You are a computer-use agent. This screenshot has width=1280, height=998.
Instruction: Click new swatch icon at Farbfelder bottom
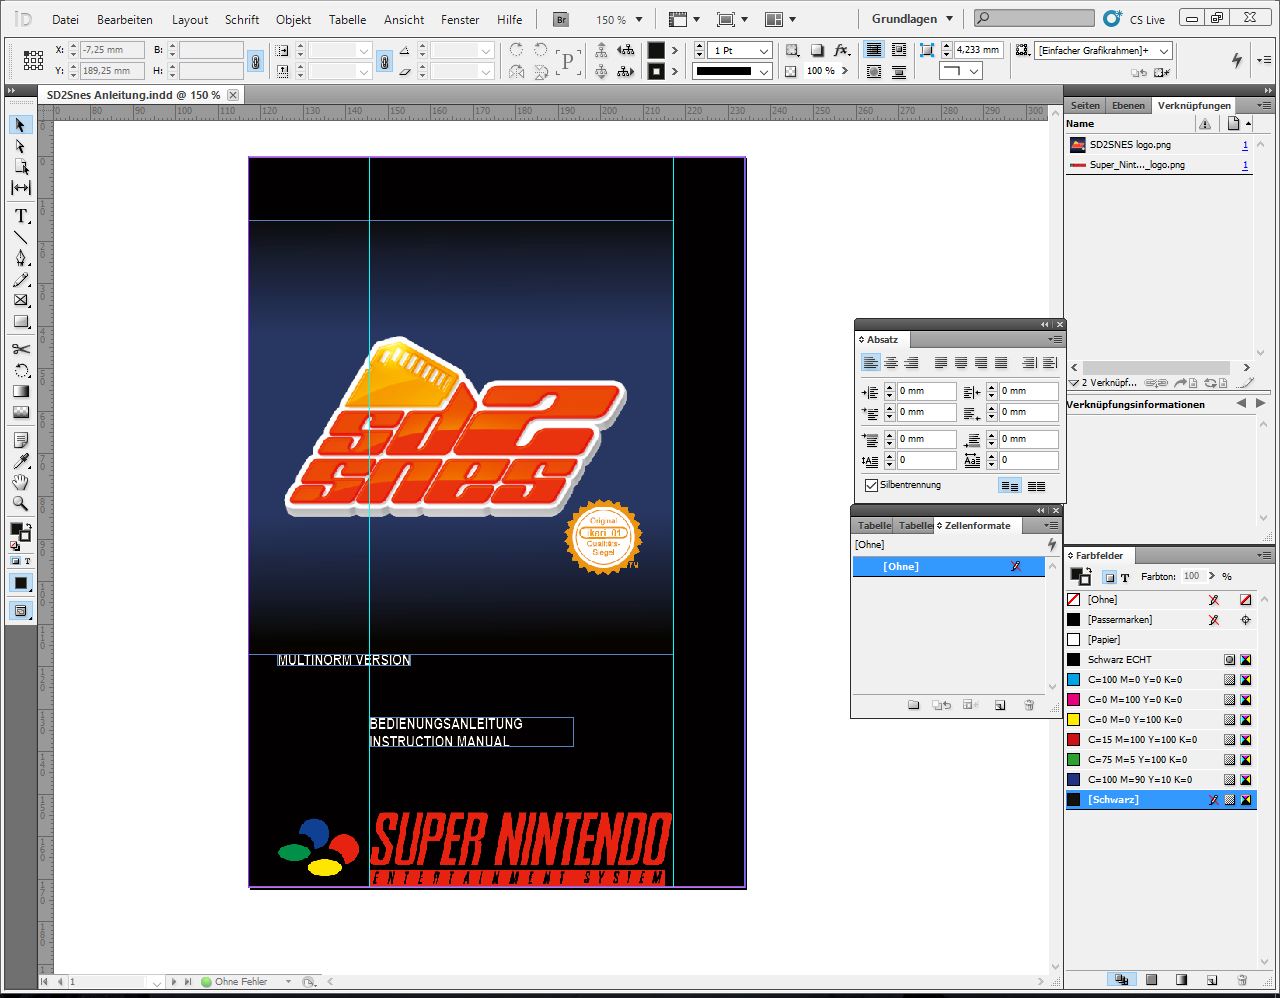click(x=1211, y=980)
